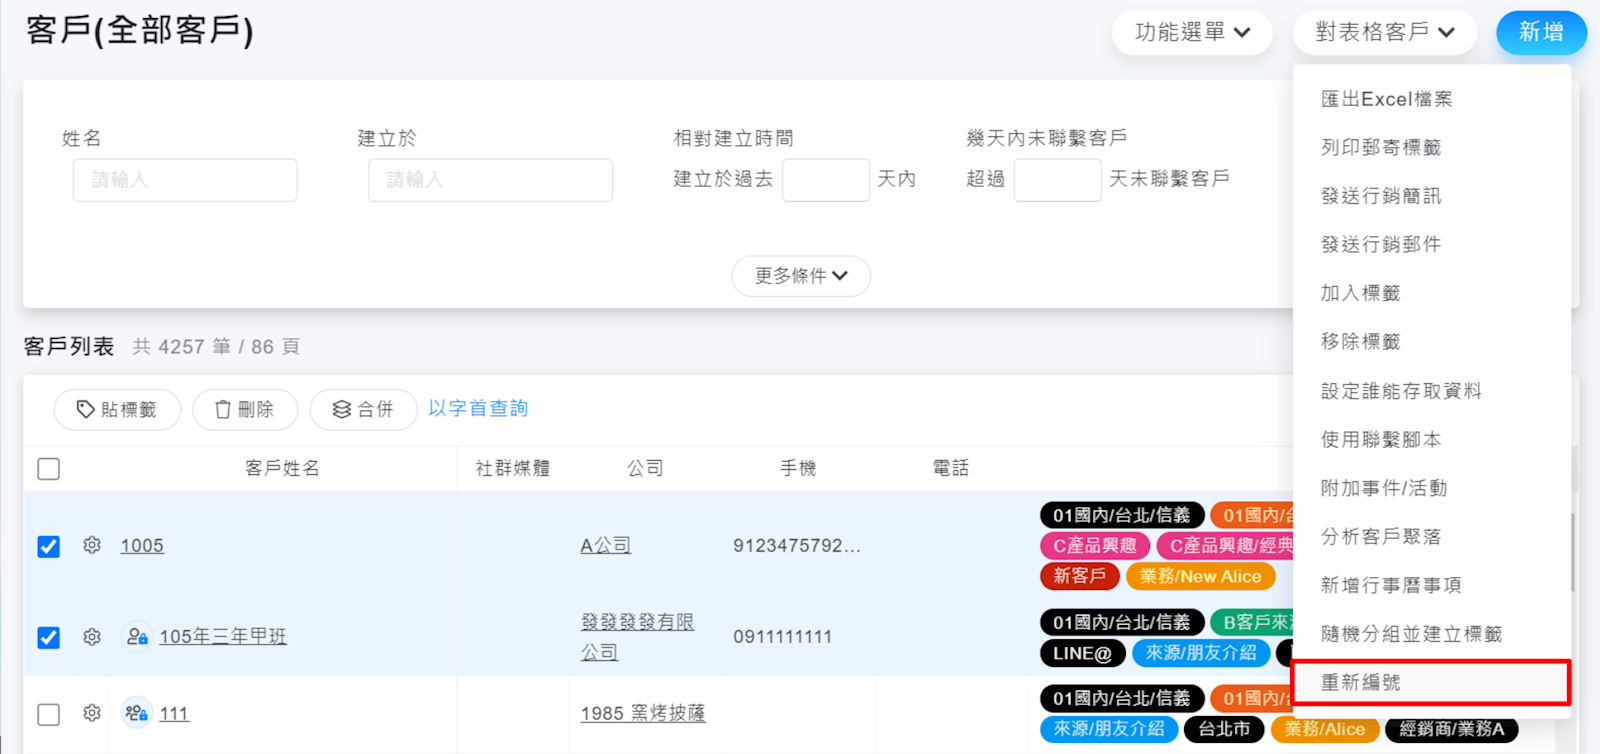Open the 功能選單 dropdown
Viewport: 1600px width, 754px height.
pyautogui.click(x=1192, y=33)
